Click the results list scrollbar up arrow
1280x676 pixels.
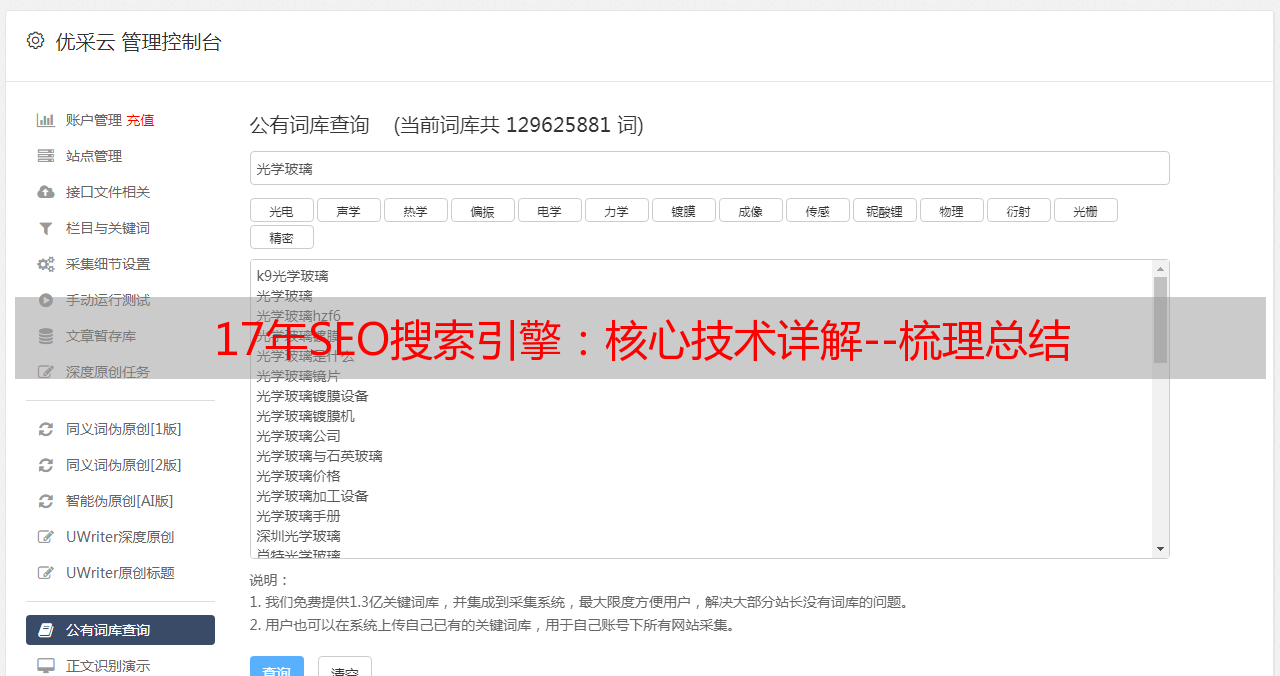(x=1160, y=269)
